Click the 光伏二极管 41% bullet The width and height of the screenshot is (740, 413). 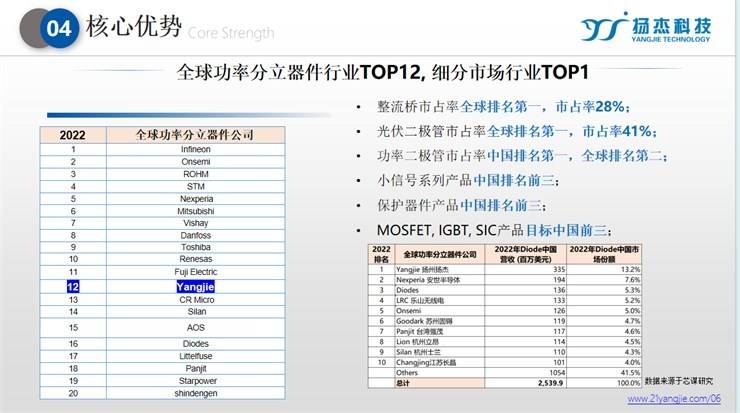coord(517,131)
